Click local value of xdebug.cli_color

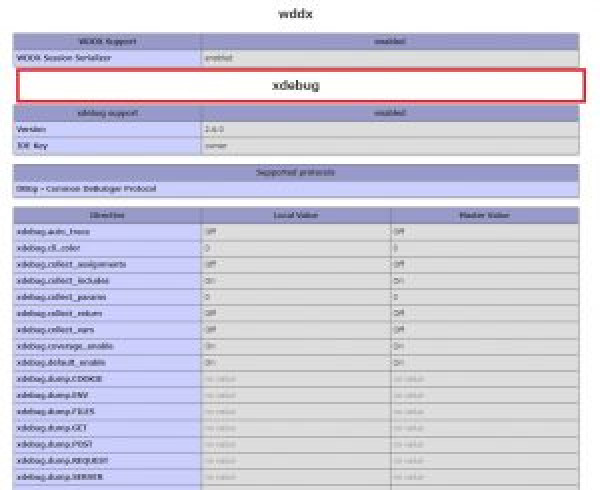pos(208,247)
